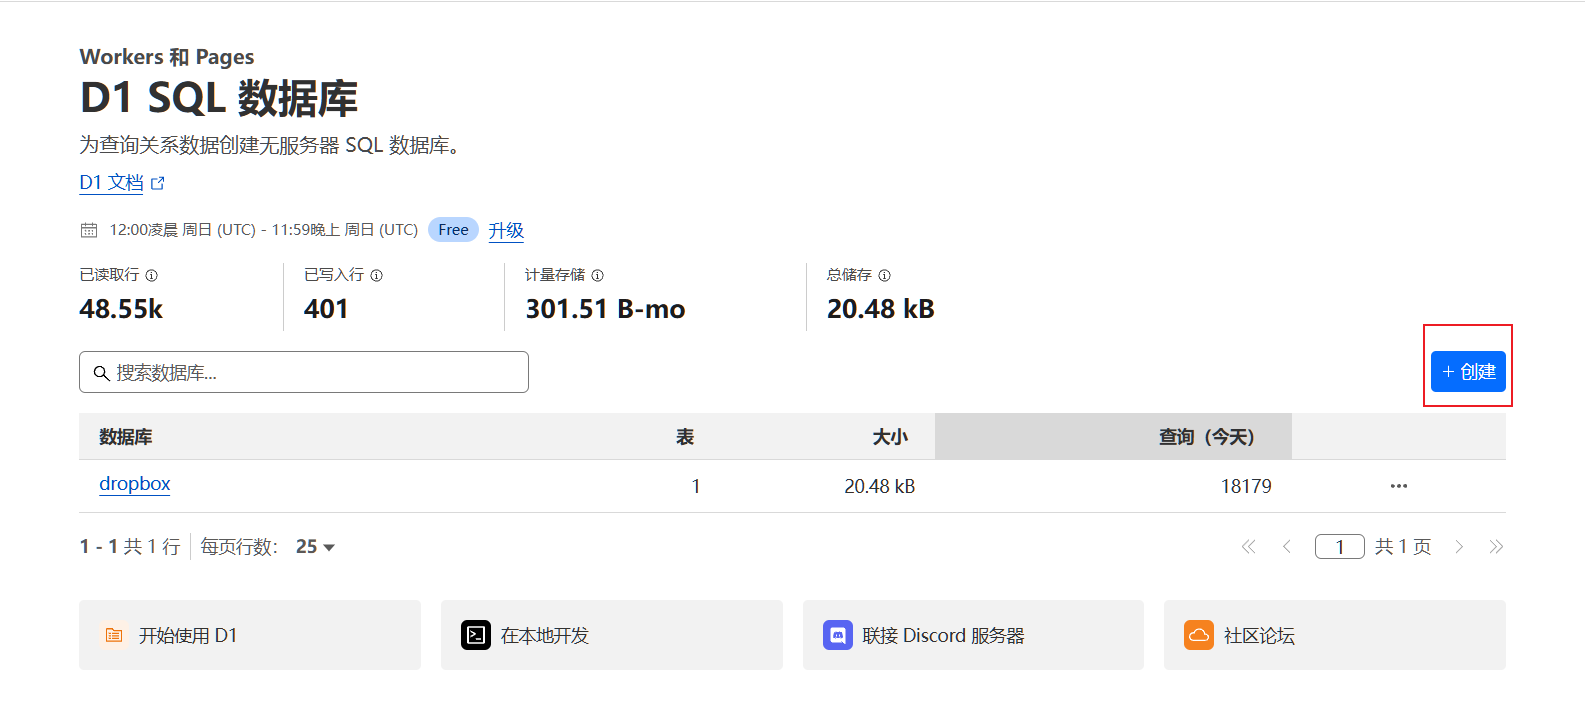The height and width of the screenshot is (709, 1585).
Task: Sort by the 大小 column header
Action: point(889,437)
